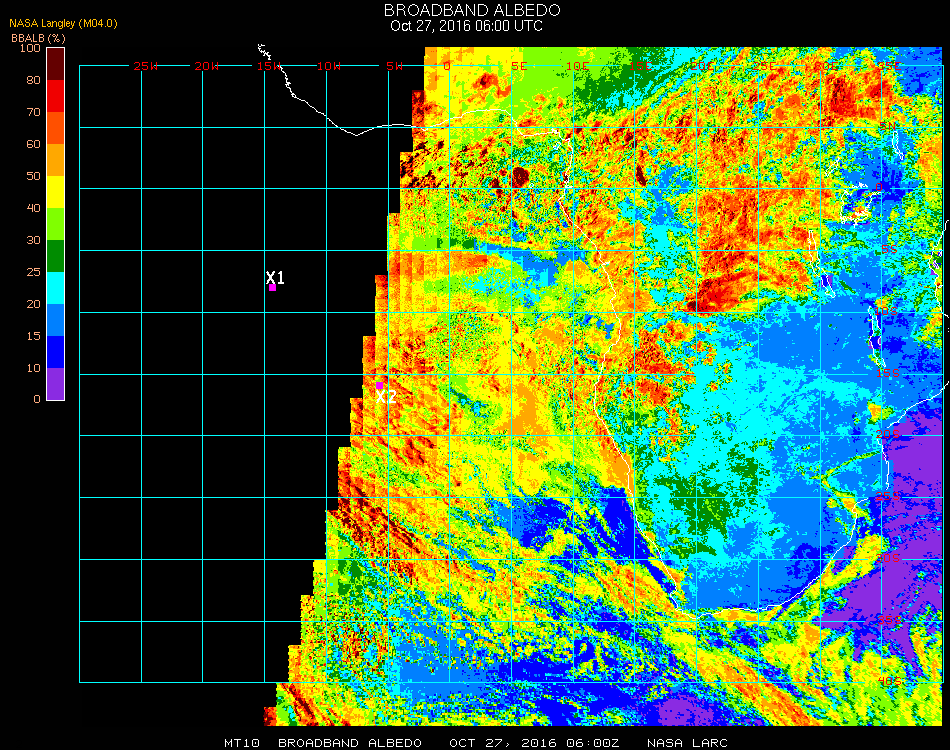Click the Oct 27, 2016 06:00 UTC timestamp
The height and width of the screenshot is (750, 950).
pyautogui.click(x=466, y=26)
